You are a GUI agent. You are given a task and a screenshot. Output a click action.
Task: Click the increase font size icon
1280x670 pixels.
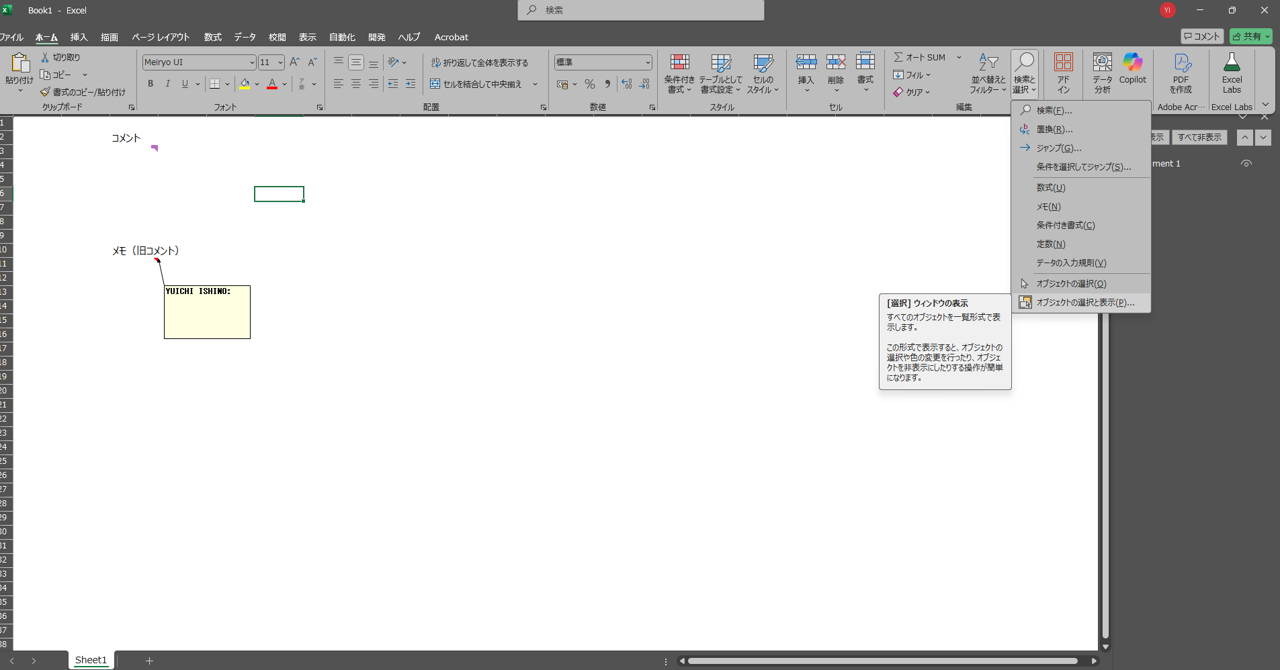click(x=294, y=62)
